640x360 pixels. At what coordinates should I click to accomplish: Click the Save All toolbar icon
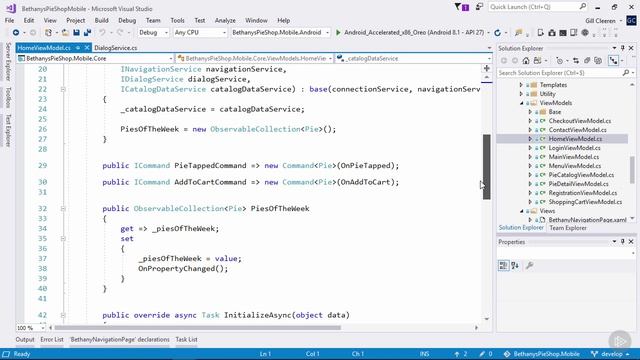point(87,33)
